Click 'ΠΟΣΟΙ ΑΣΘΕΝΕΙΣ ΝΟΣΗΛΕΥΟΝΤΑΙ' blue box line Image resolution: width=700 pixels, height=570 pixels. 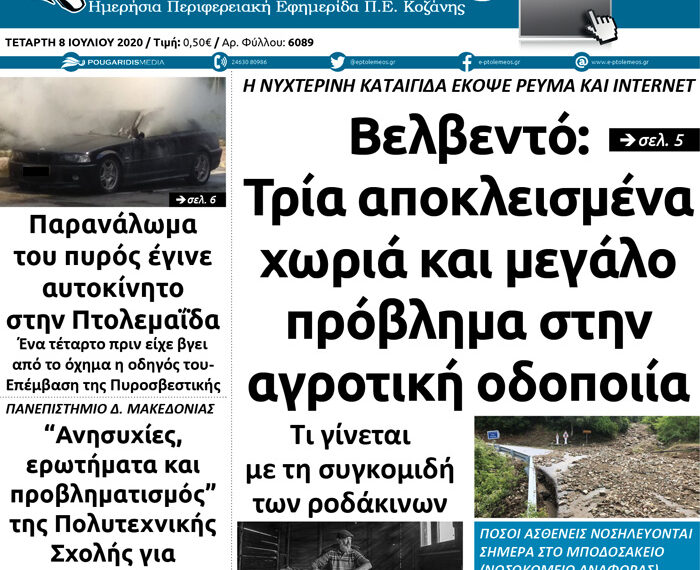586,534
